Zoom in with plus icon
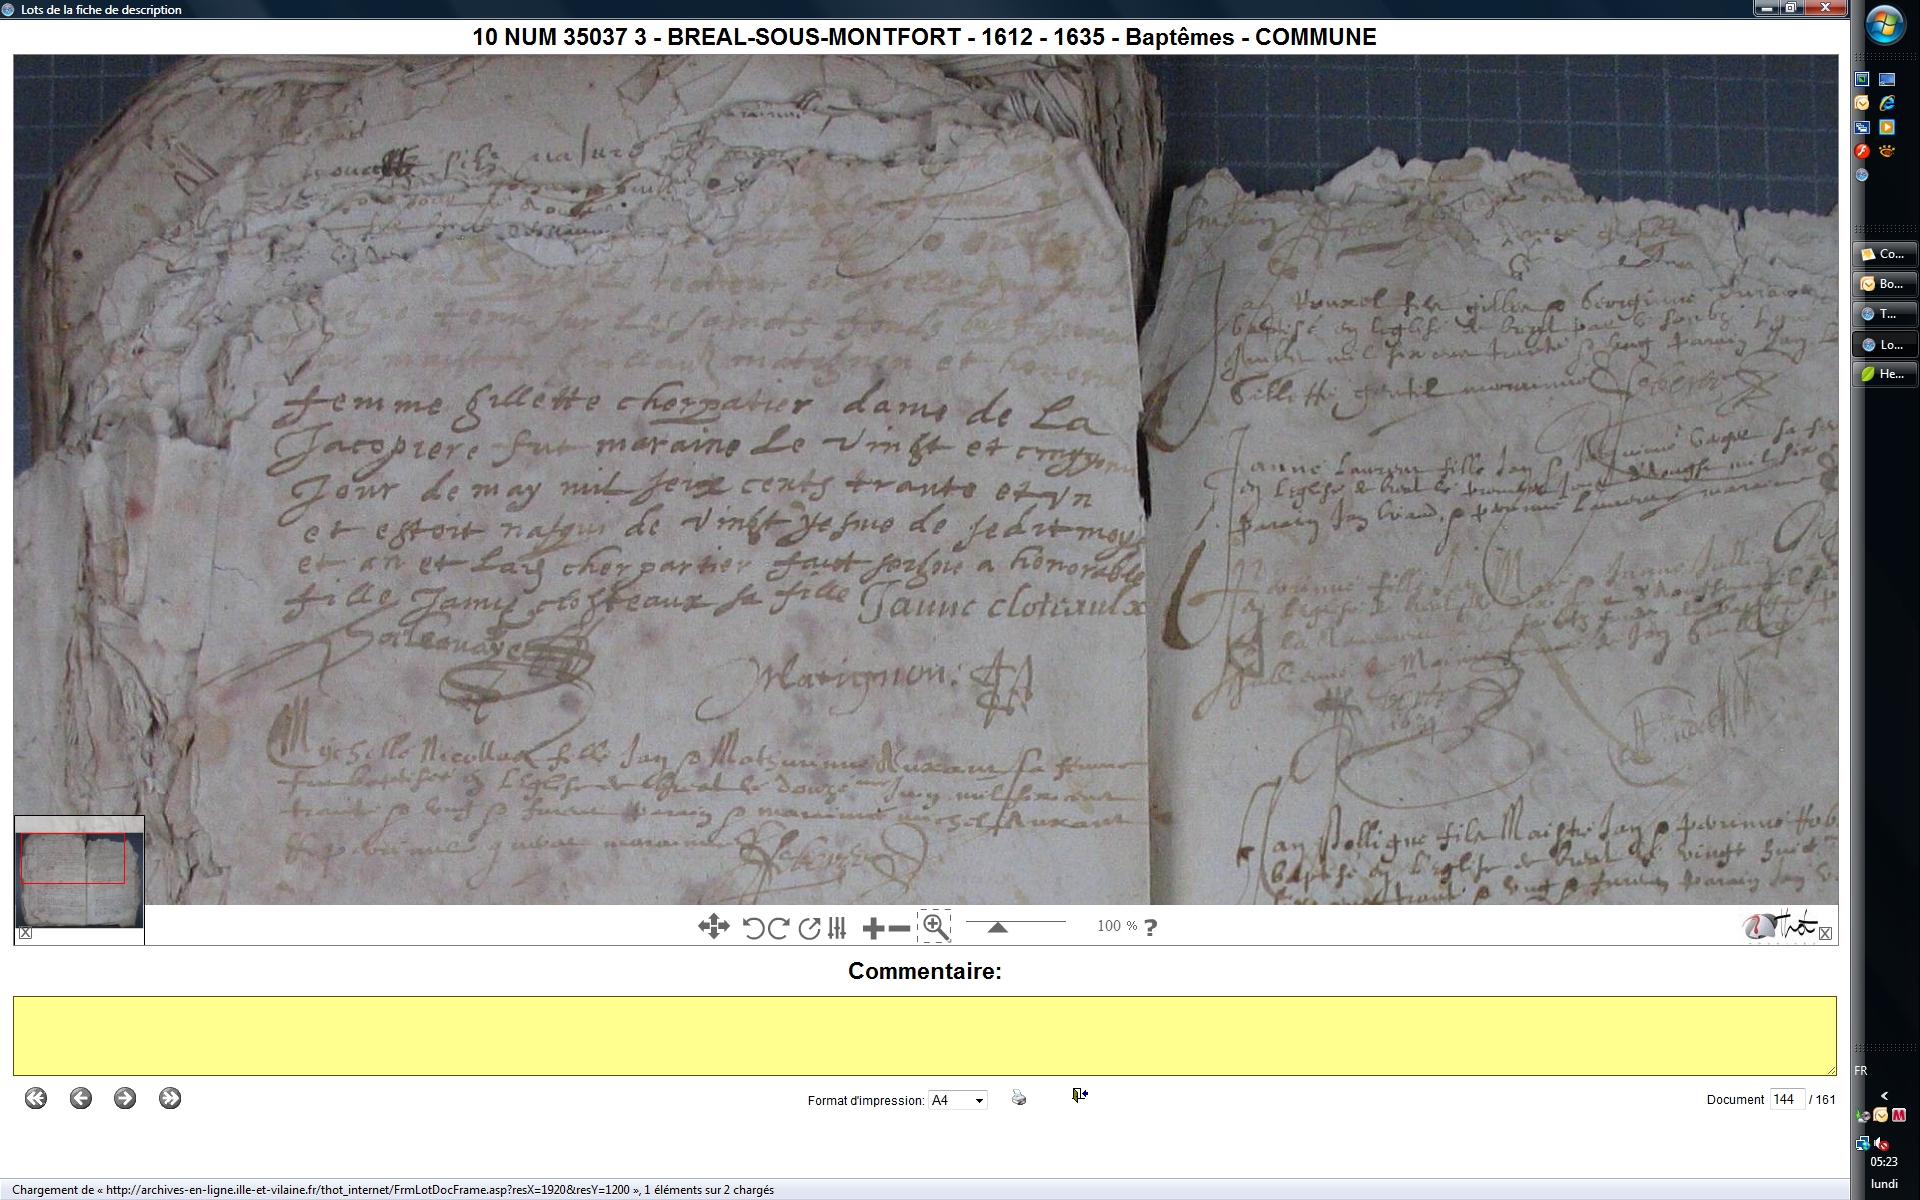Viewport: 1920px width, 1200px height. click(872, 928)
